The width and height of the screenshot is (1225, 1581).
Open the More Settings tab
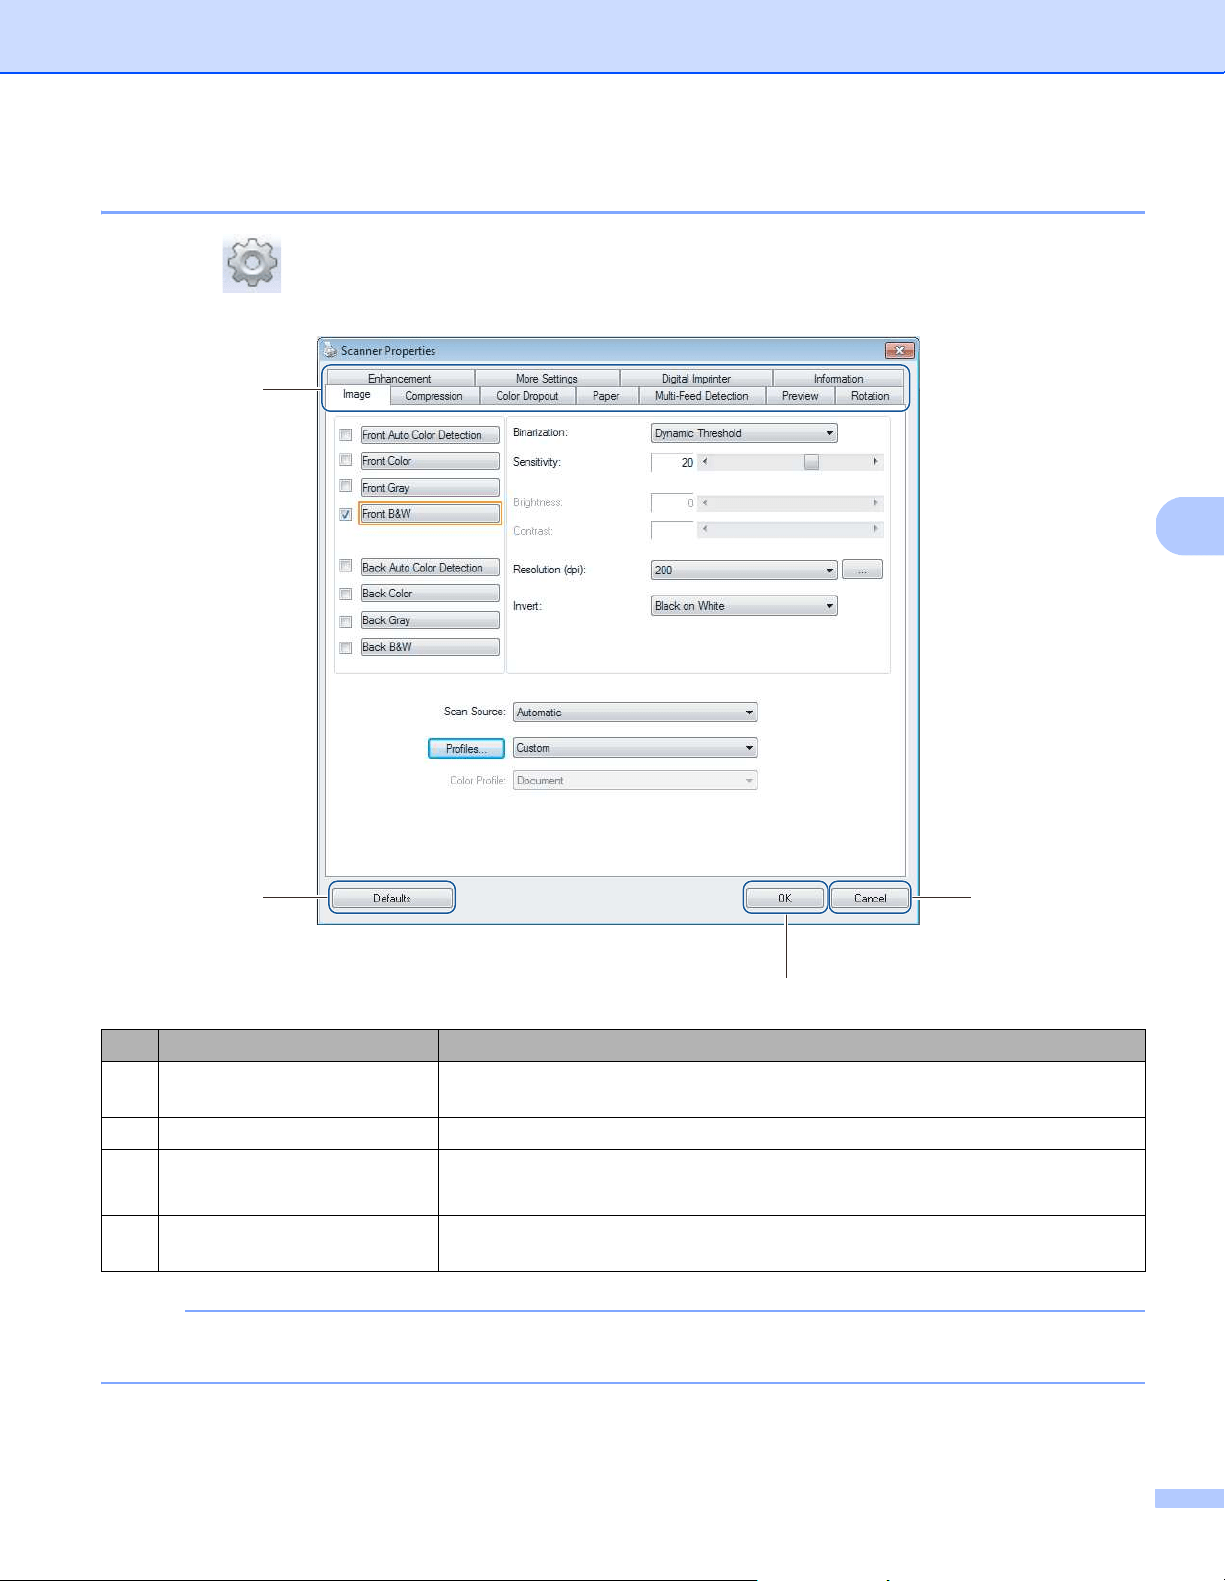547,379
